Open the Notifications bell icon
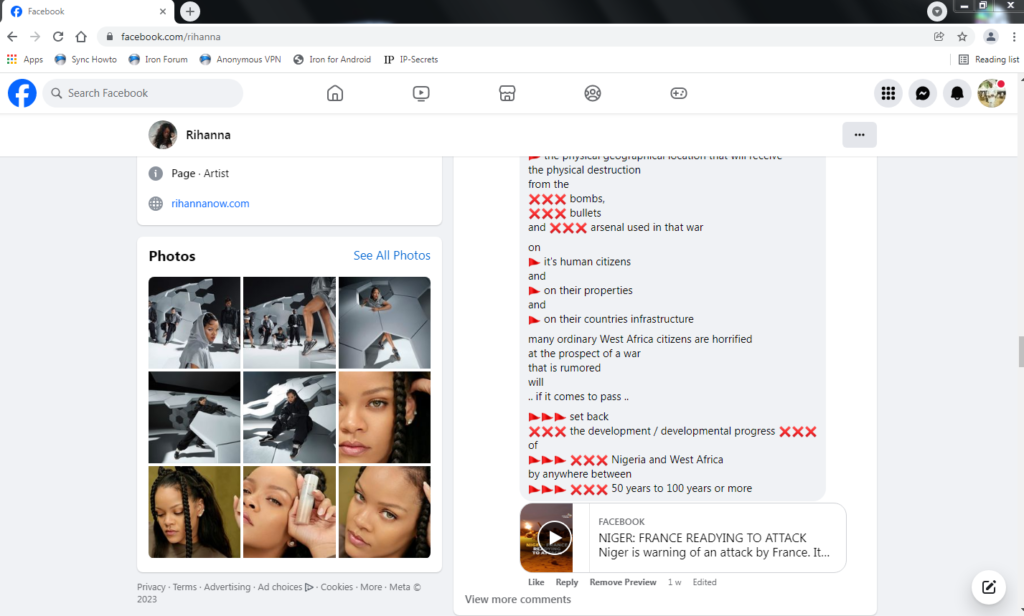Screen dimensions: 1024x616 tap(957, 93)
